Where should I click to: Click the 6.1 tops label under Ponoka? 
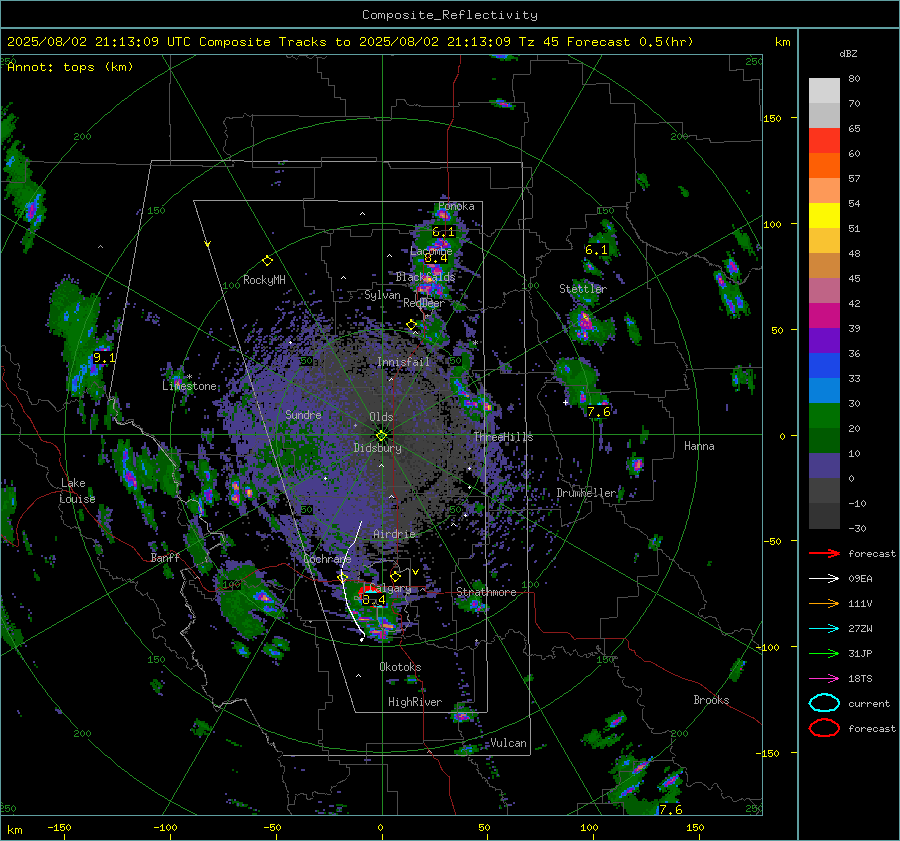point(443,232)
